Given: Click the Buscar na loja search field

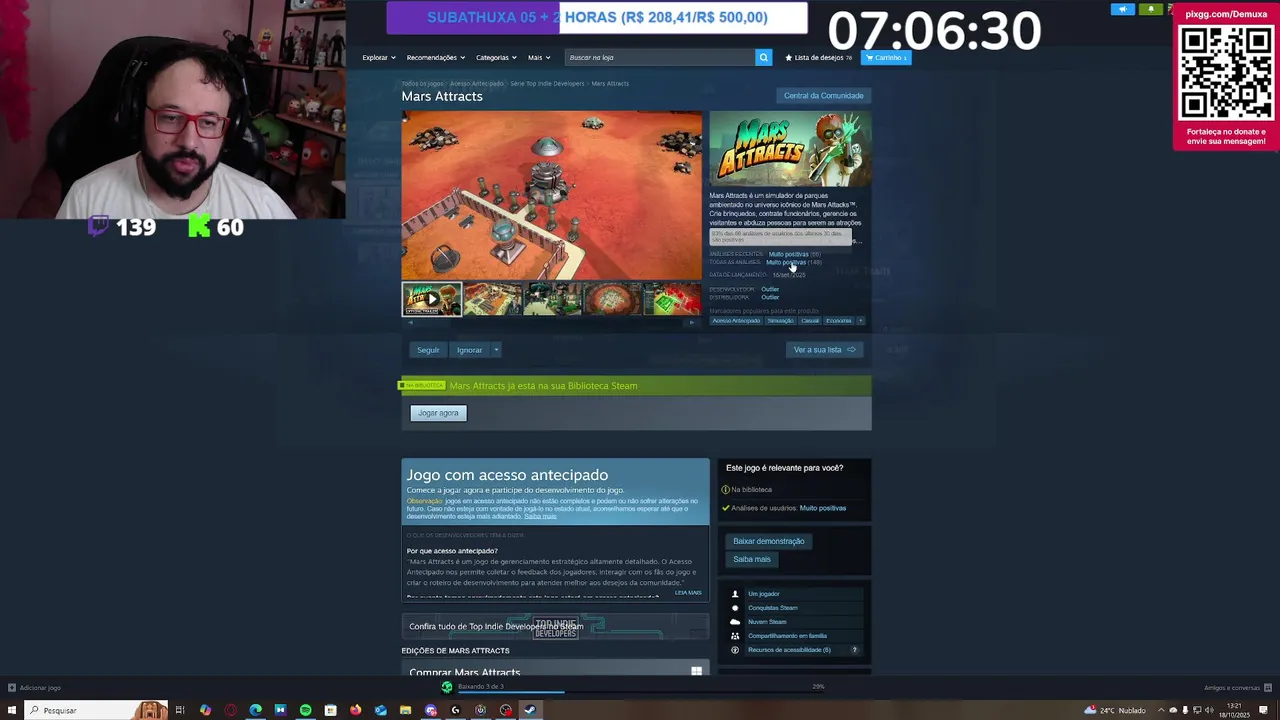Looking at the screenshot, I should tap(659, 57).
